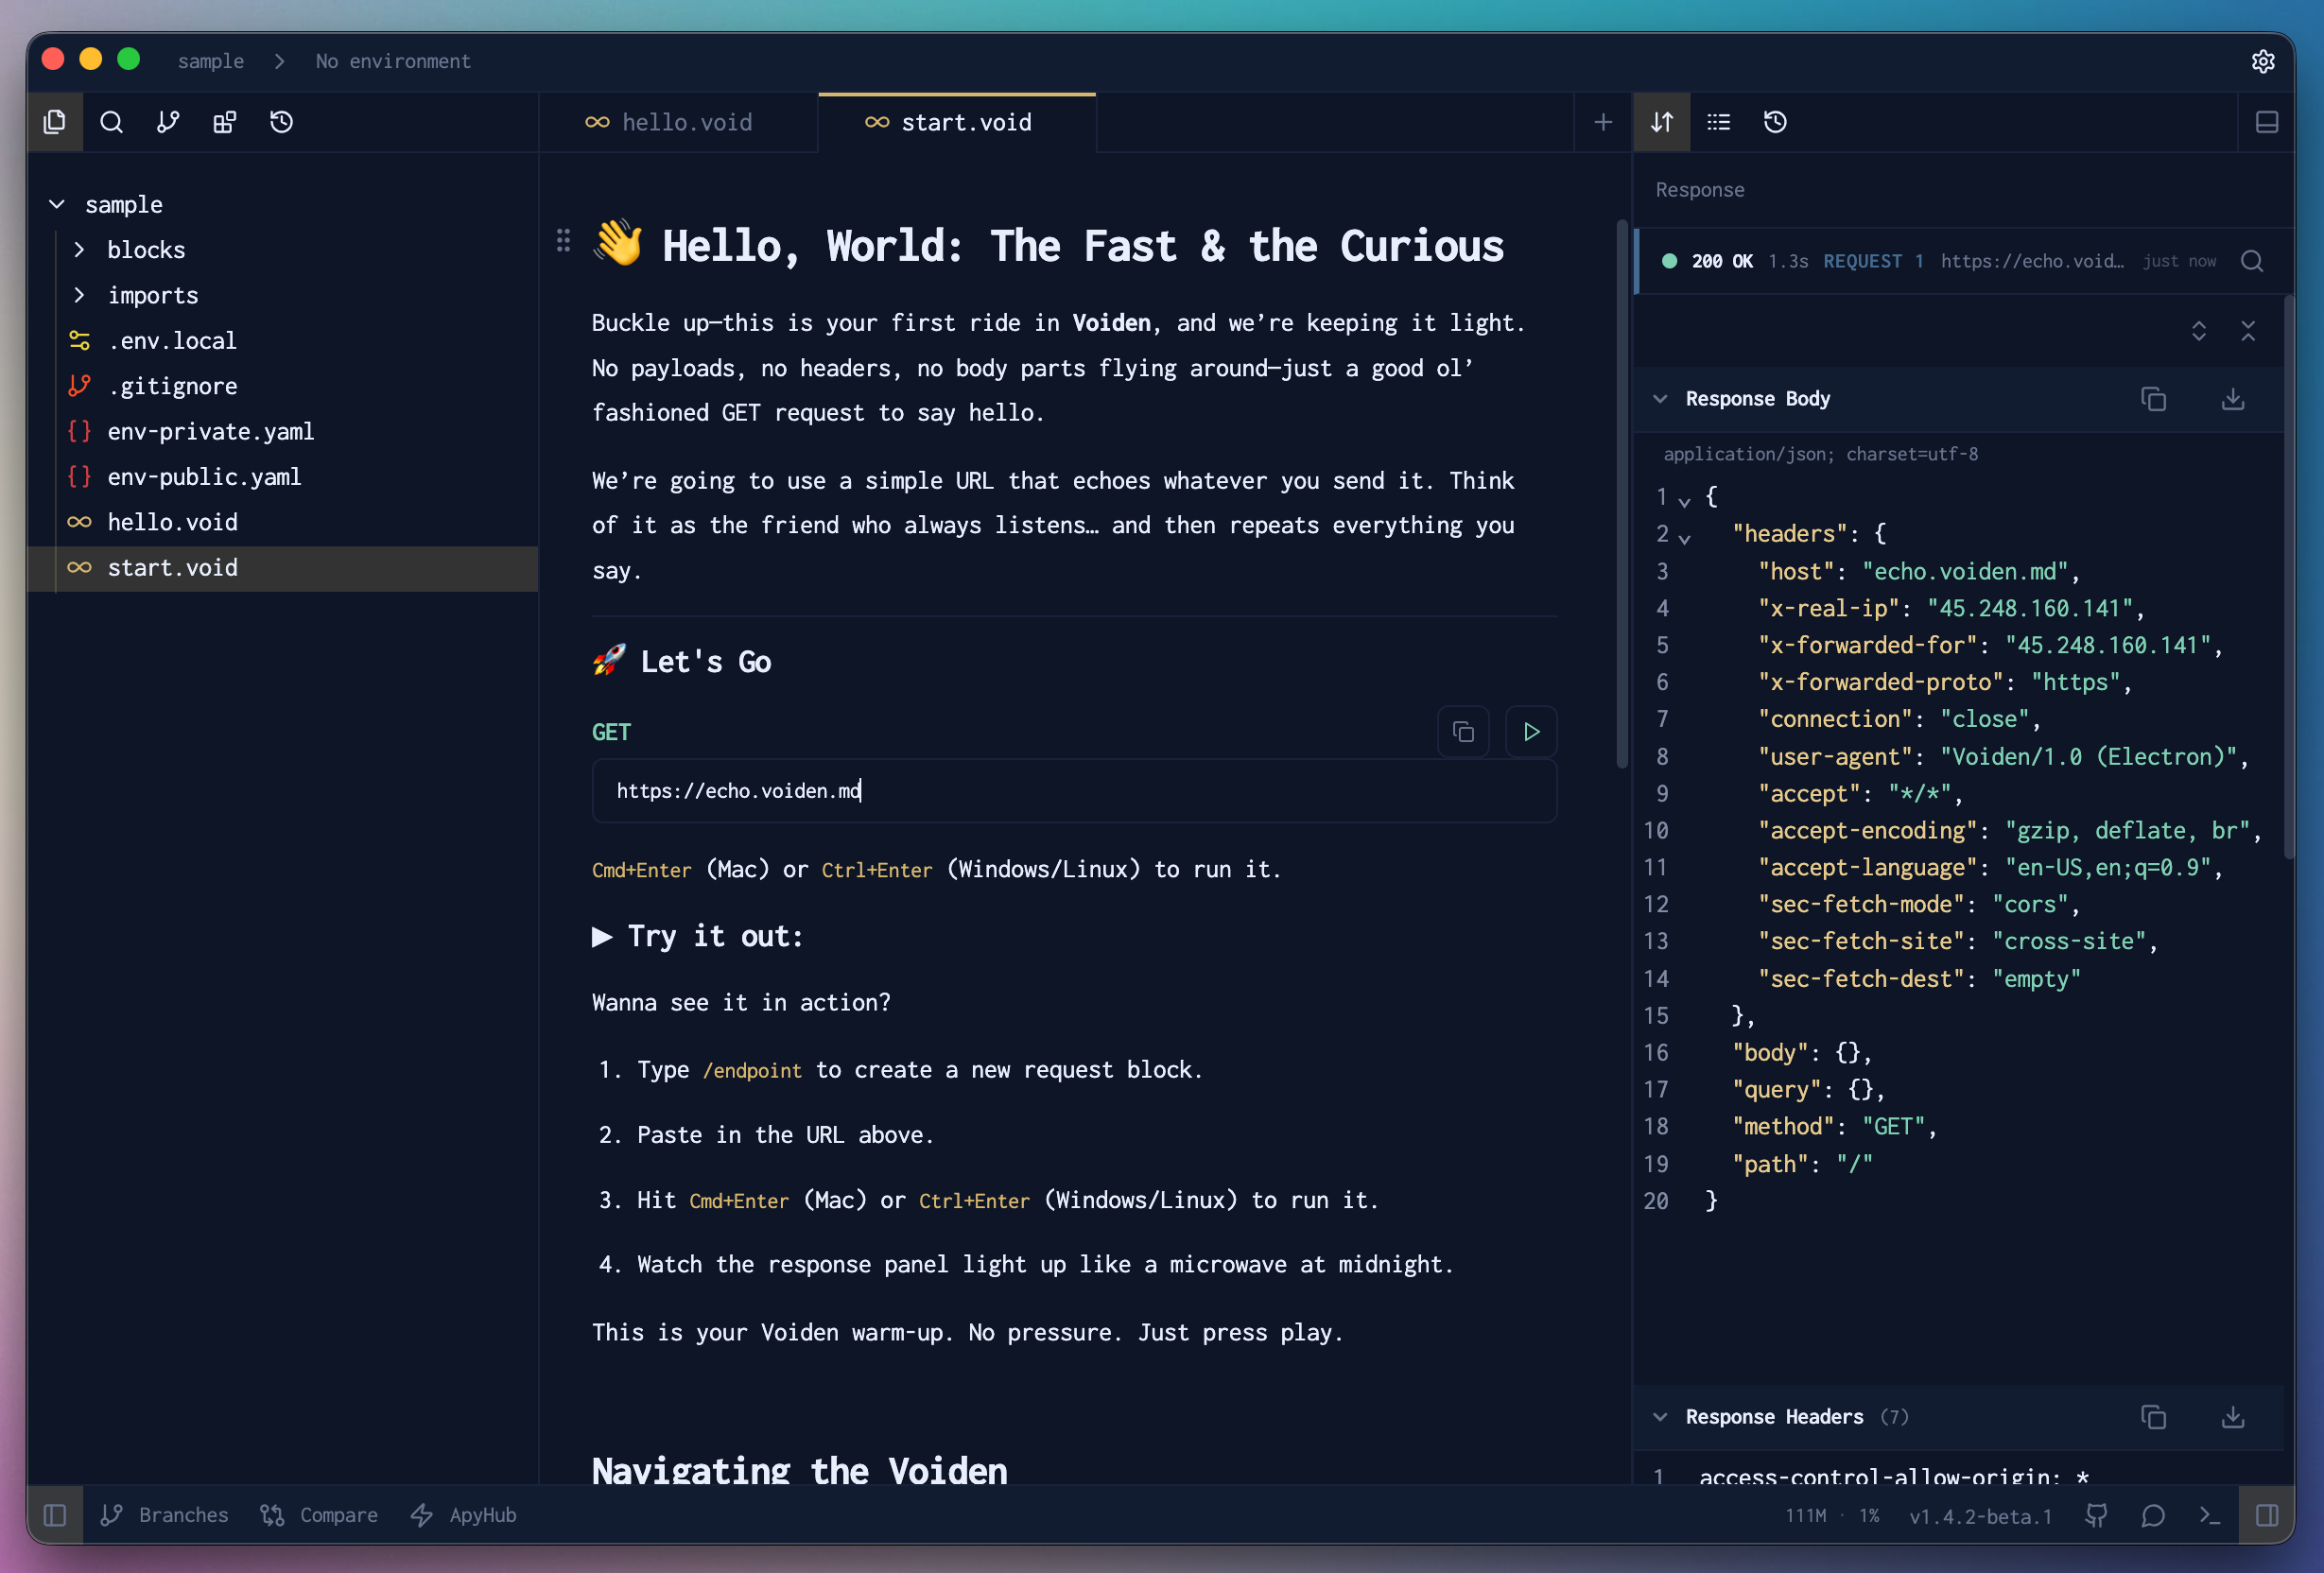Open settings gear in title bar
The width and height of the screenshot is (2324, 1573).
(2263, 61)
